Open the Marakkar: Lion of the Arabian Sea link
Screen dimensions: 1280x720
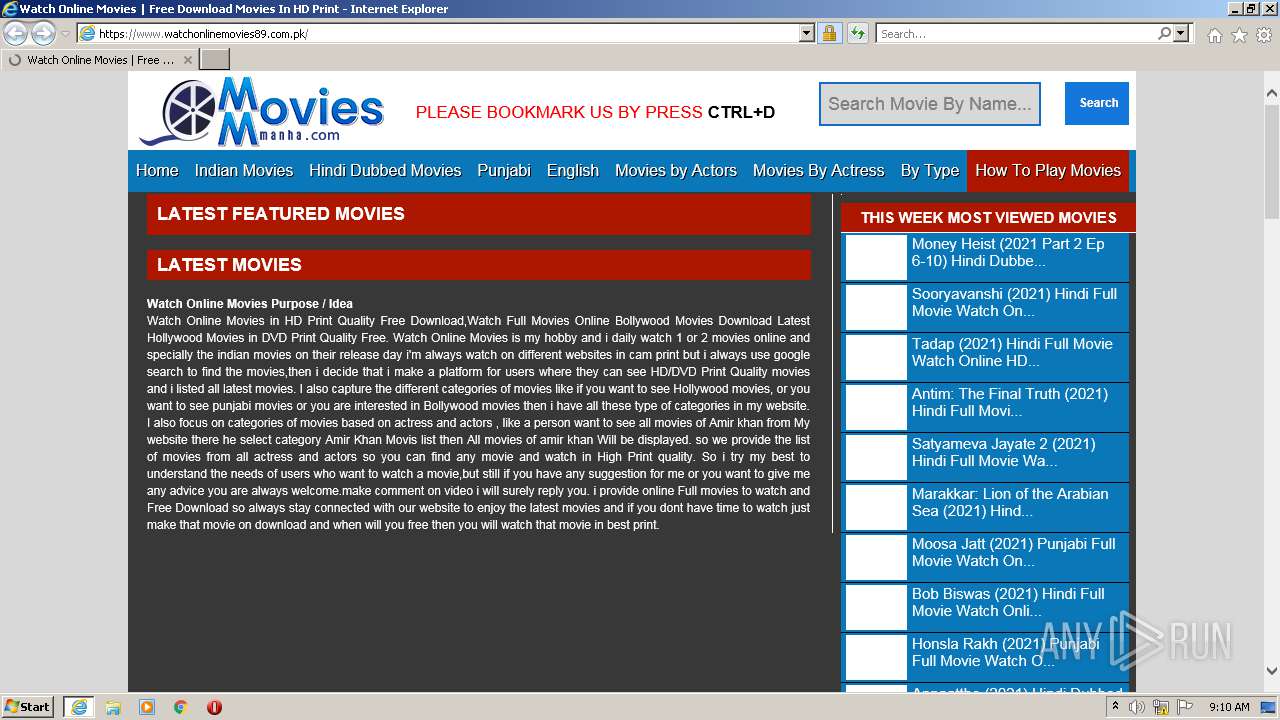pyautogui.click(x=1010, y=502)
